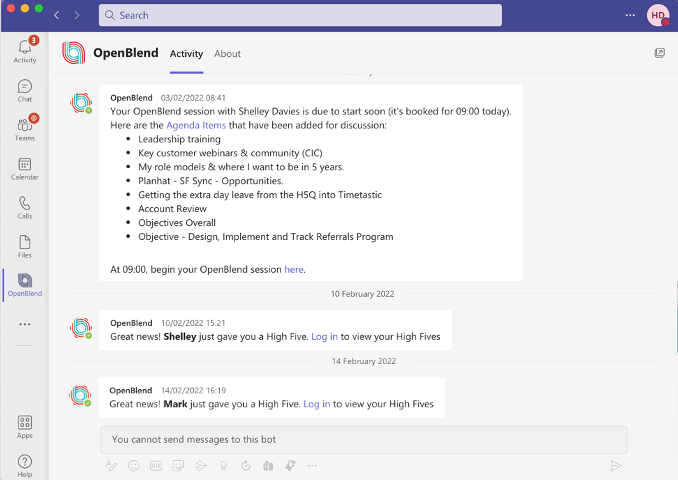Viewport: 678px width, 480px height.
Task: Open the GIF picker
Action: click(156, 465)
